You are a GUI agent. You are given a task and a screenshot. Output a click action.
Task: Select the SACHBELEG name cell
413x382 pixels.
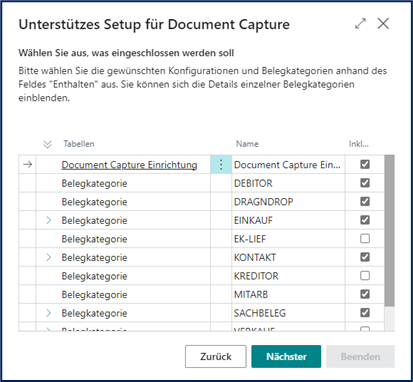click(288, 313)
